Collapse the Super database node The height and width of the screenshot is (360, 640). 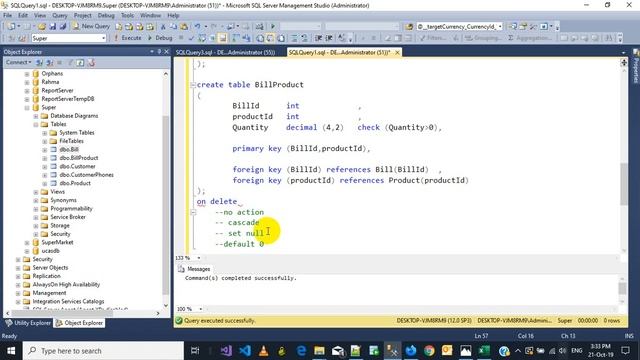(27, 108)
